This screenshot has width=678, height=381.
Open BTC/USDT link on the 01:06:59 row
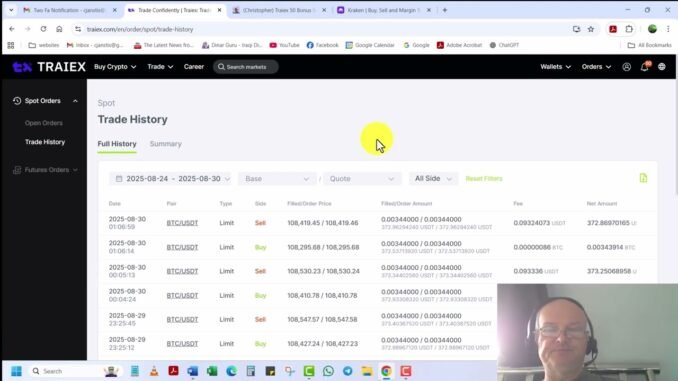182,223
